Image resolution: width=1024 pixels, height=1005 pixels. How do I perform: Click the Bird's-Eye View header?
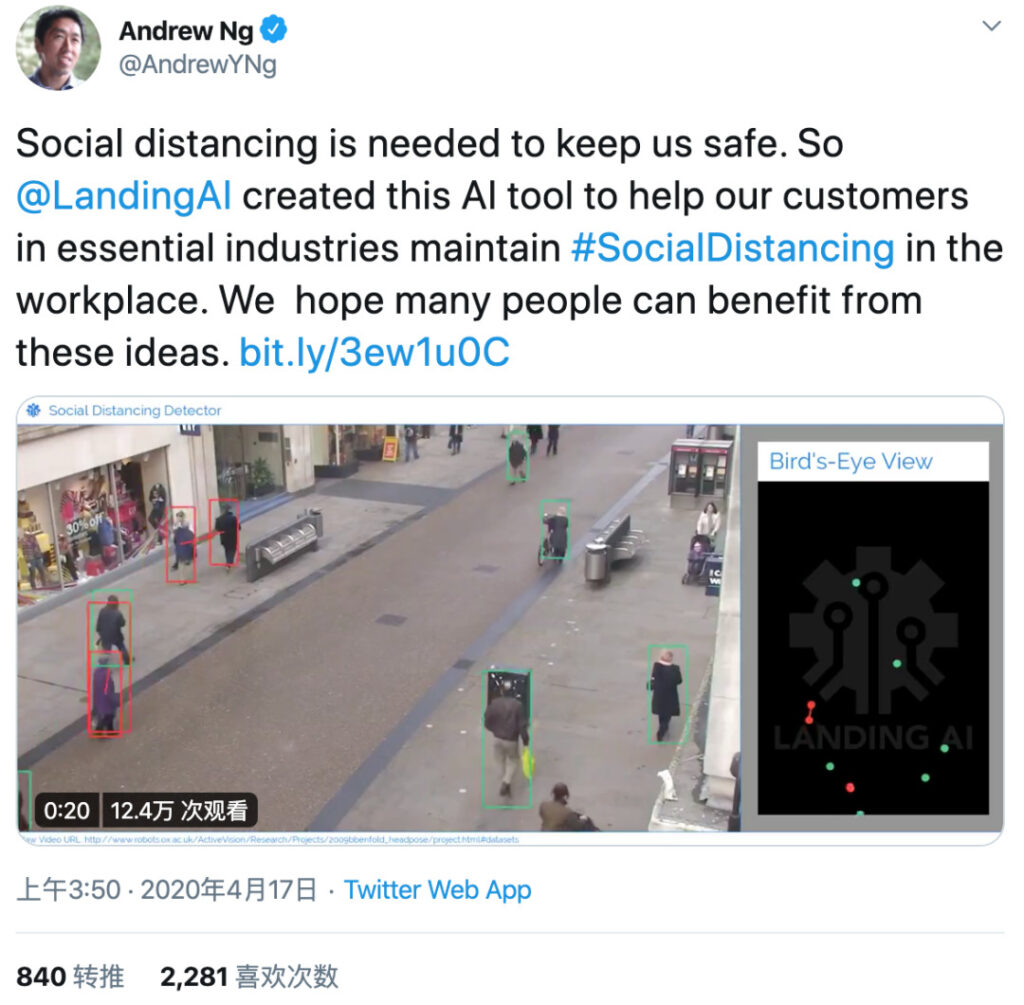(850, 461)
